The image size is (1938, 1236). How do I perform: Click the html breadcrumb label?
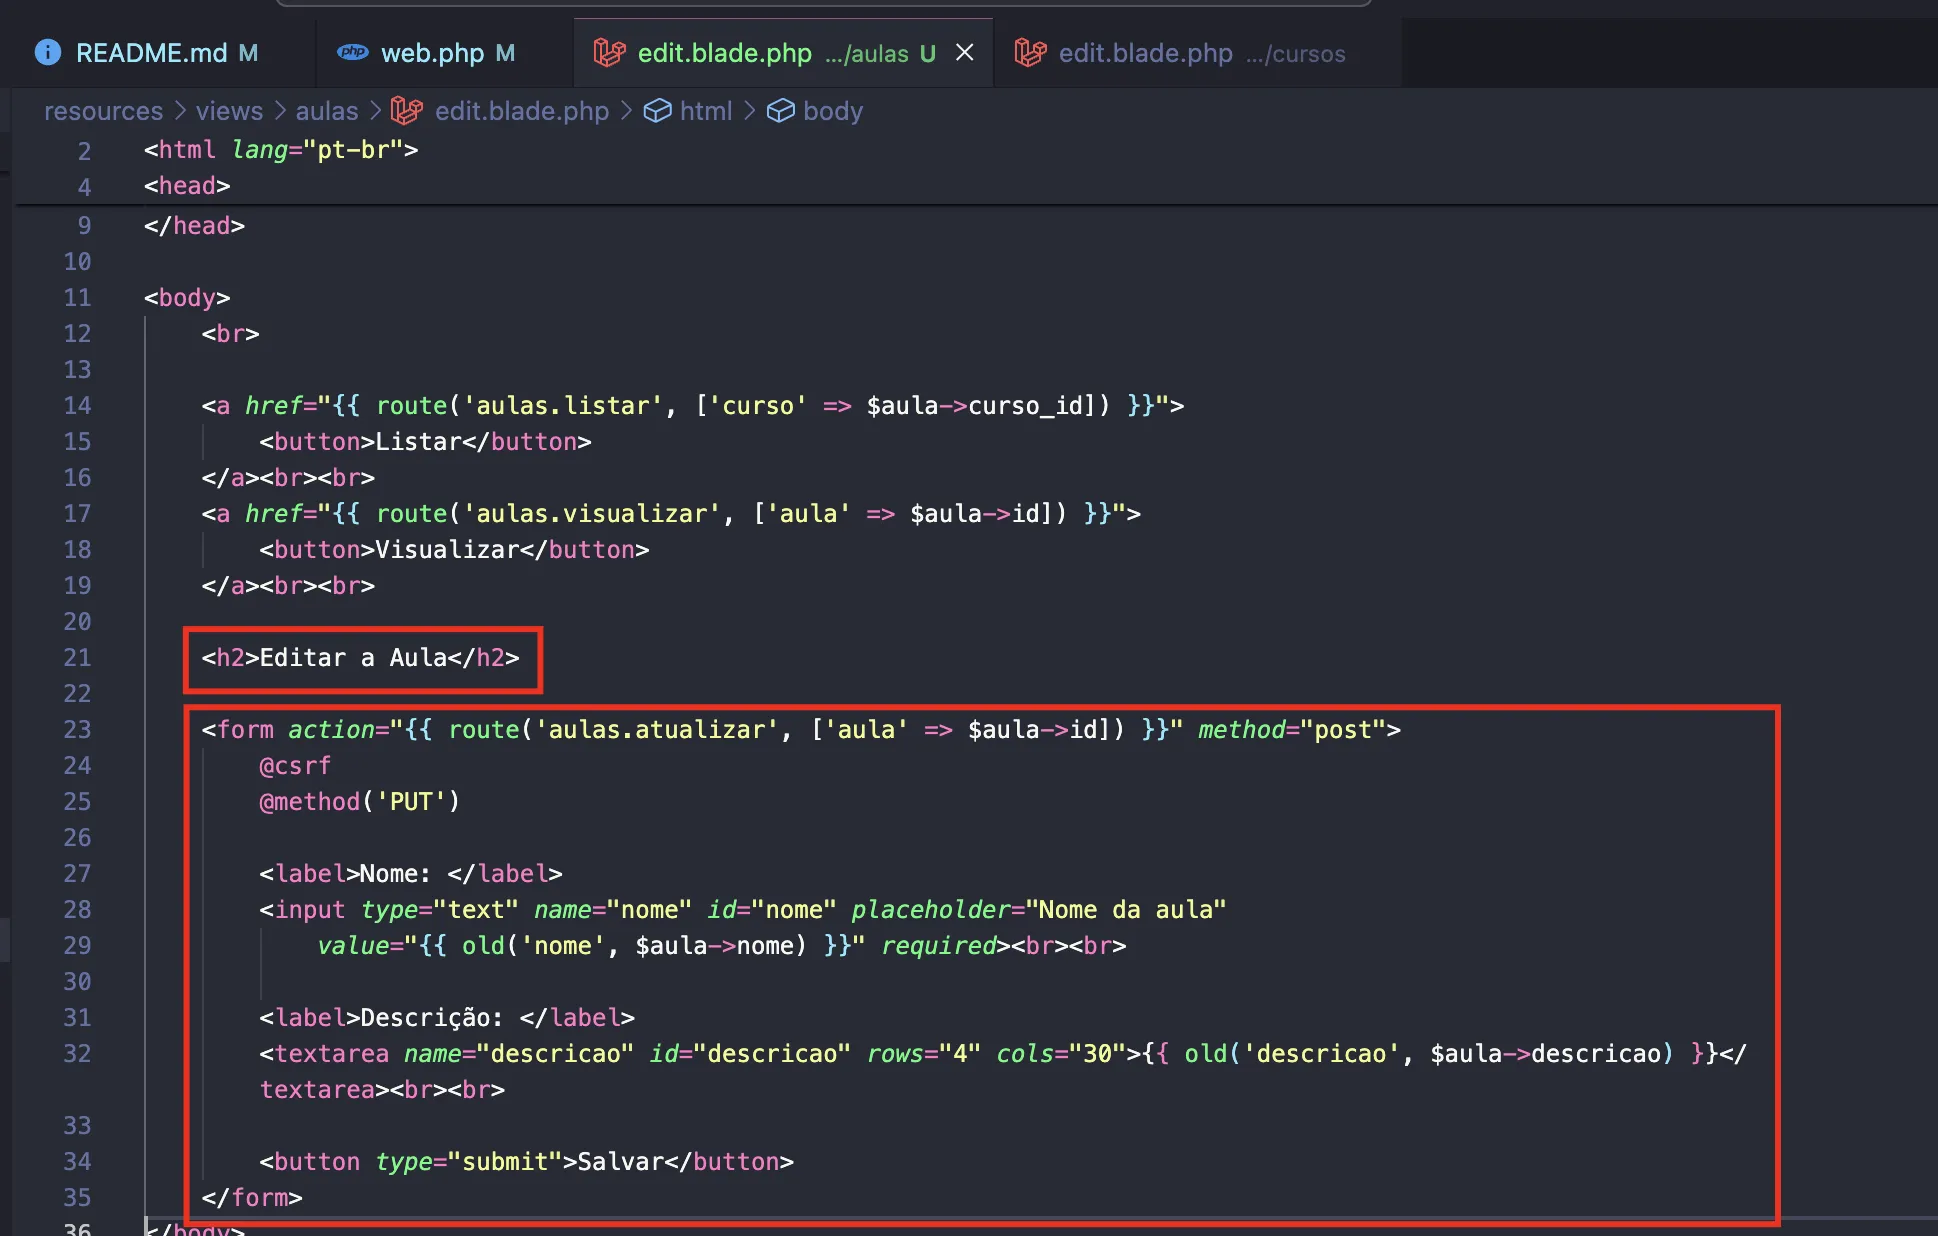click(x=705, y=111)
